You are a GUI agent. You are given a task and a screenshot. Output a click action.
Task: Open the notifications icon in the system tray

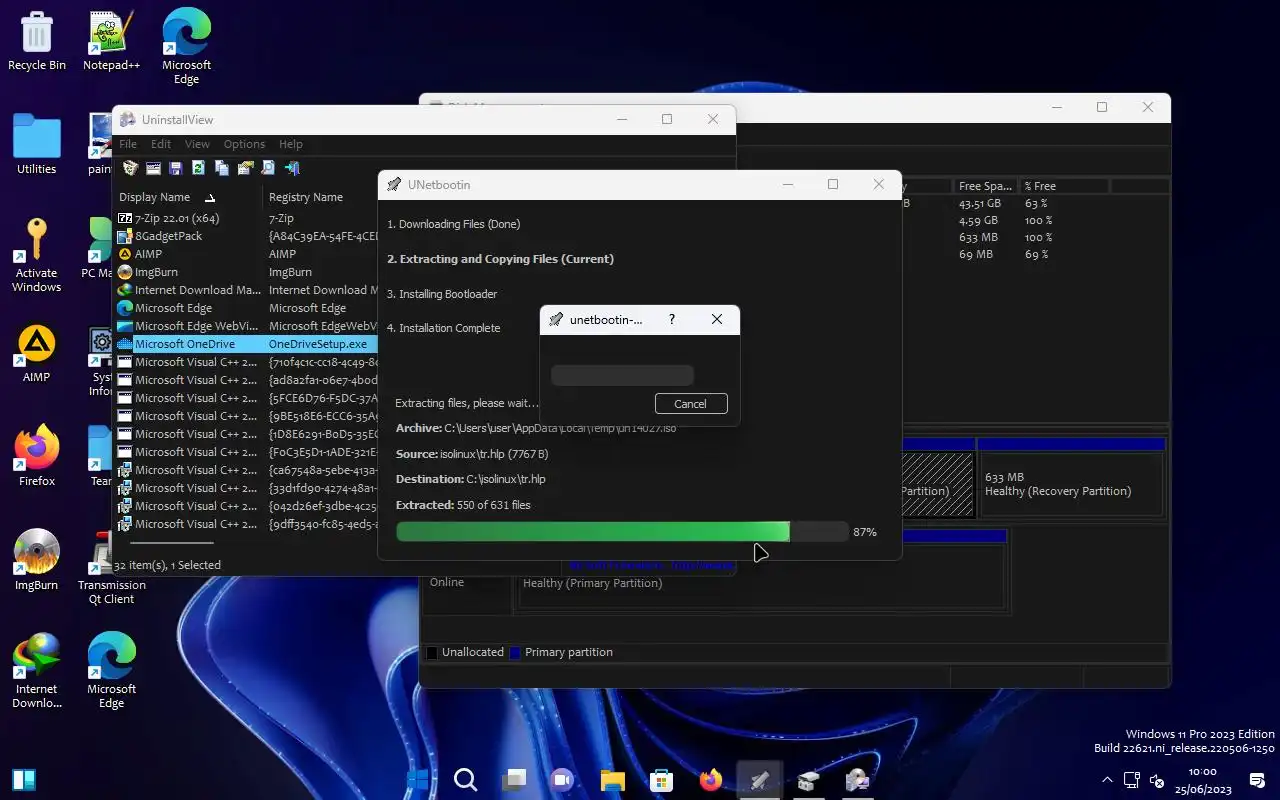(x=1257, y=780)
